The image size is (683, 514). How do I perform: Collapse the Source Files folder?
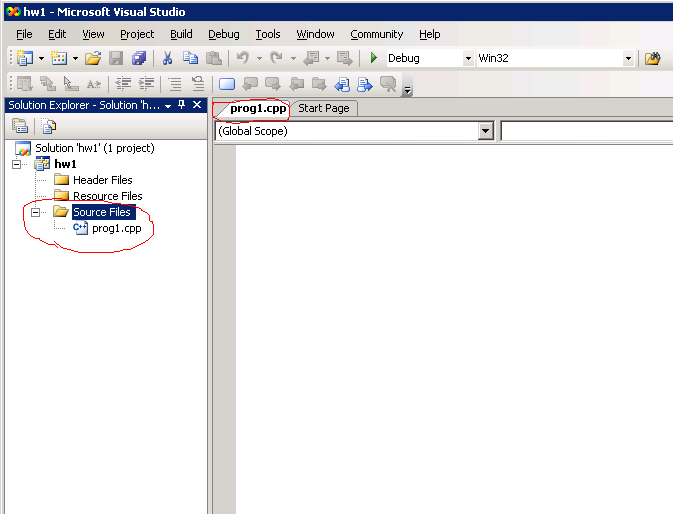point(35,212)
